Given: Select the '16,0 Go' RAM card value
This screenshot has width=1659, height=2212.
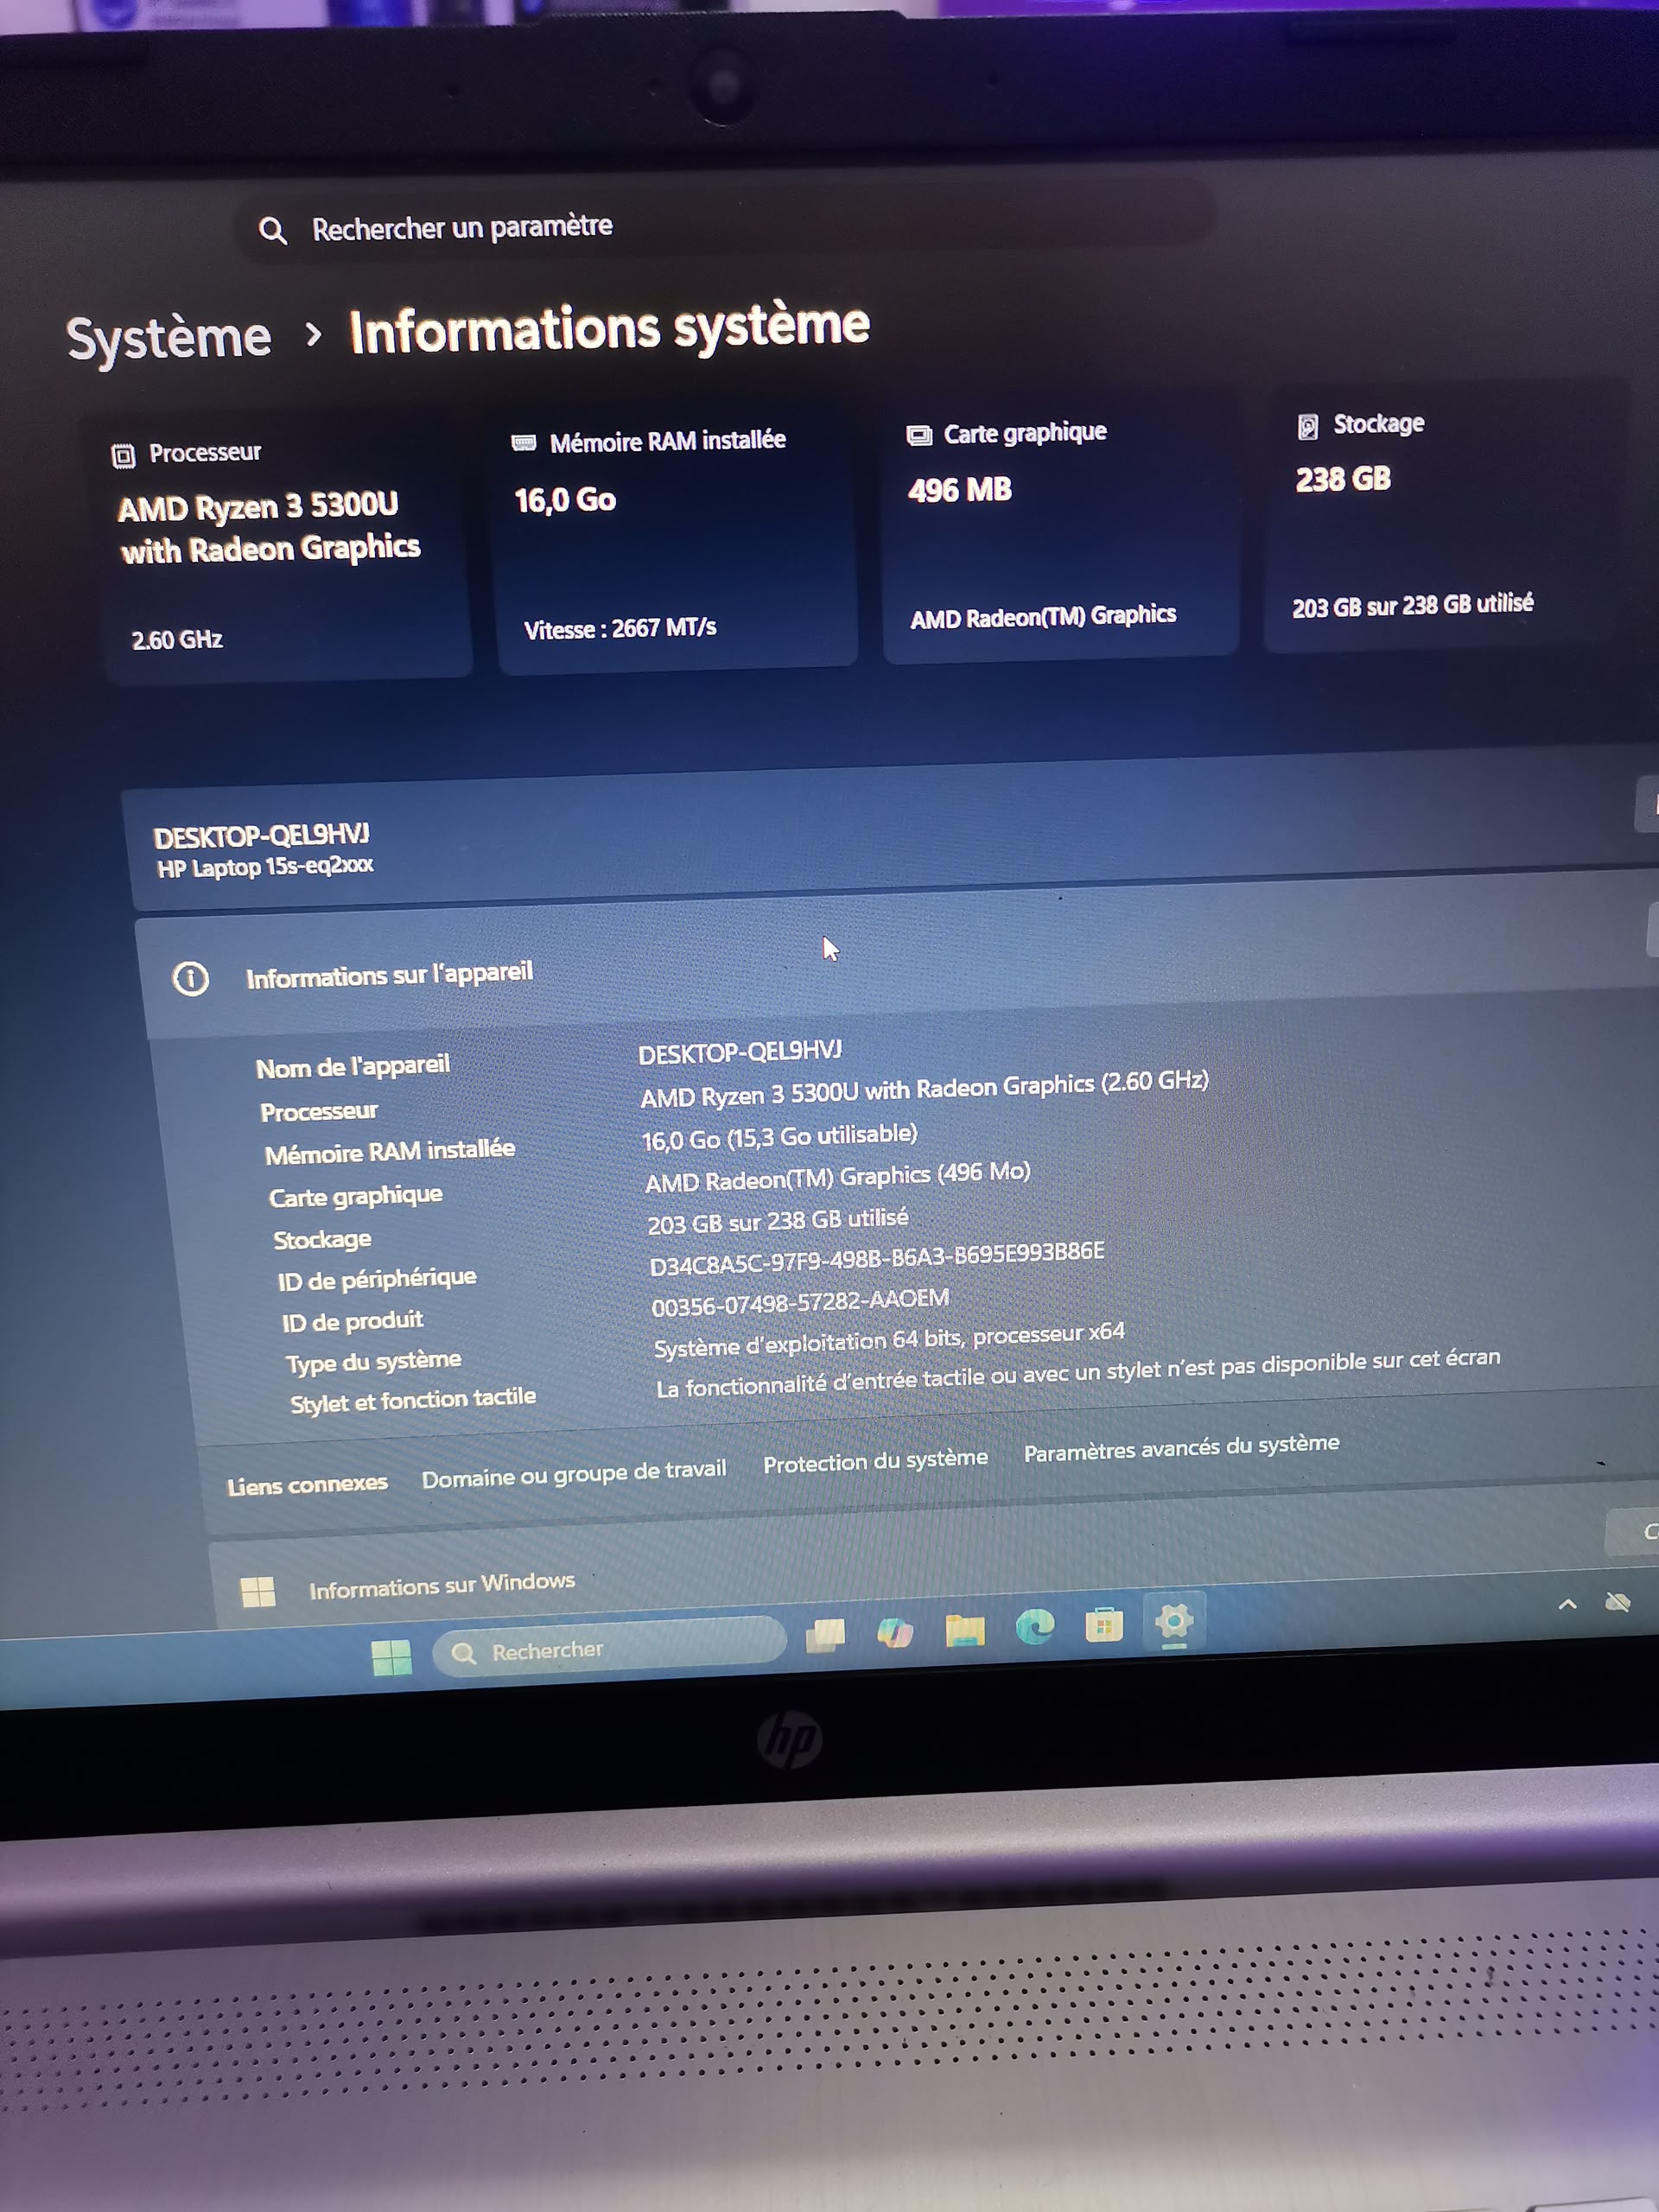Looking at the screenshot, I should tap(565, 499).
